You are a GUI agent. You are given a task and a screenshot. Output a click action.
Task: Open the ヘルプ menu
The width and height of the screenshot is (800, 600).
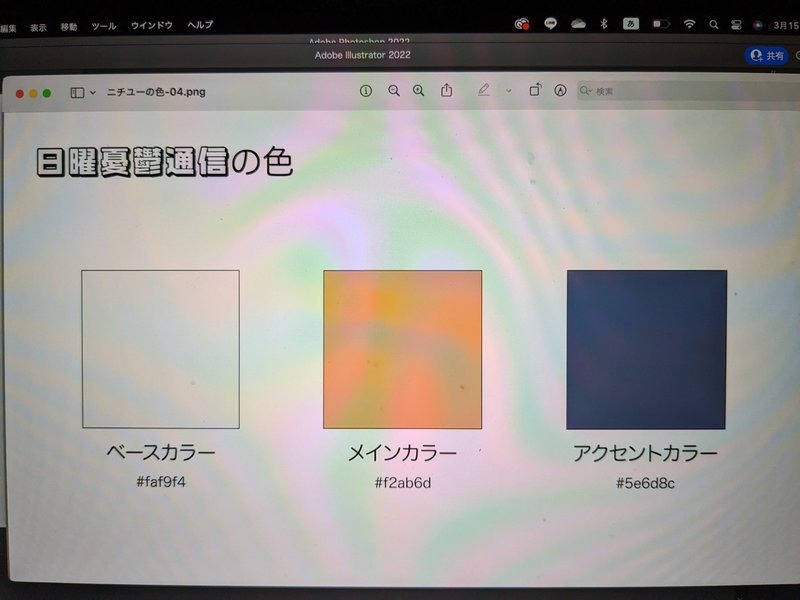click(x=200, y=24)
